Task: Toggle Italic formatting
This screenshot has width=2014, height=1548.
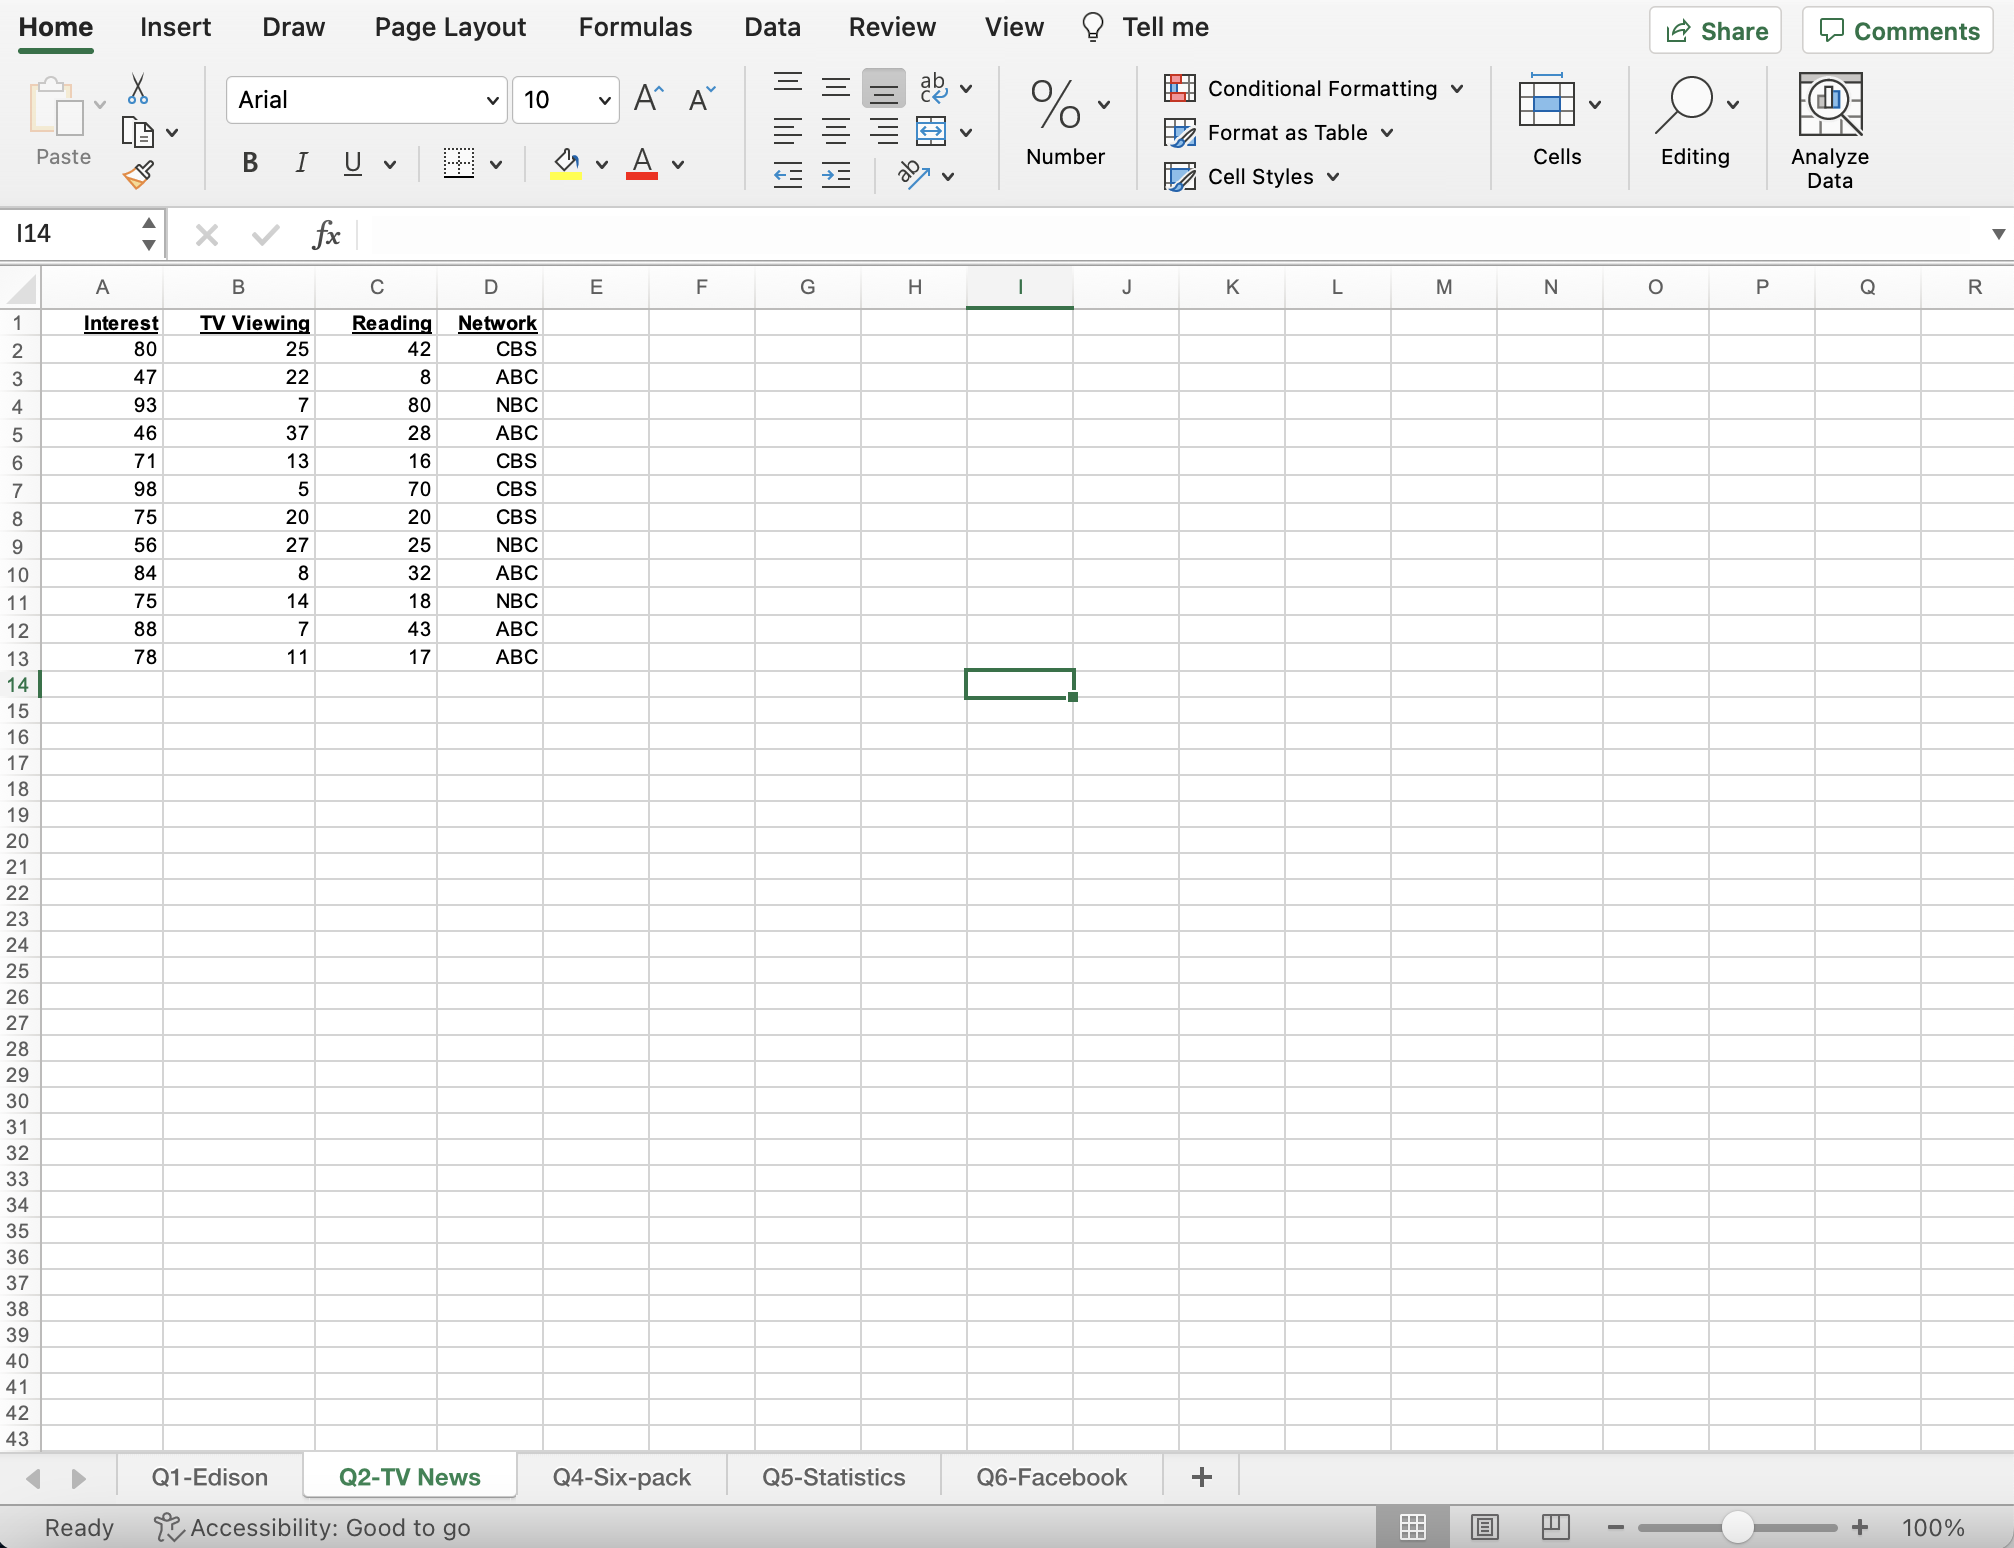Action: click(x=301, y=163)
